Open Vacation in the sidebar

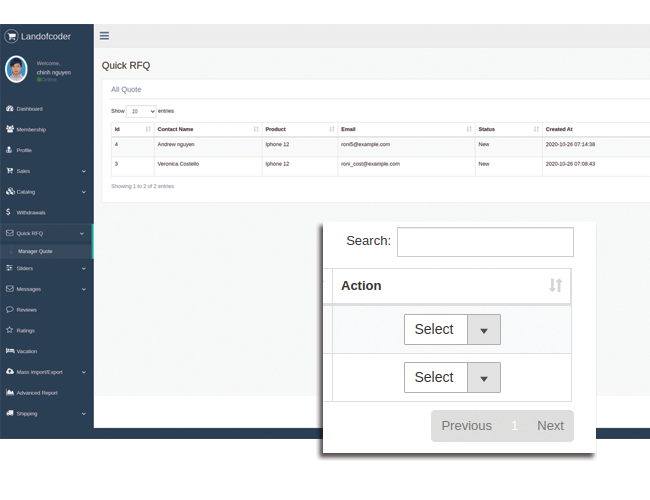coord(26,351)
